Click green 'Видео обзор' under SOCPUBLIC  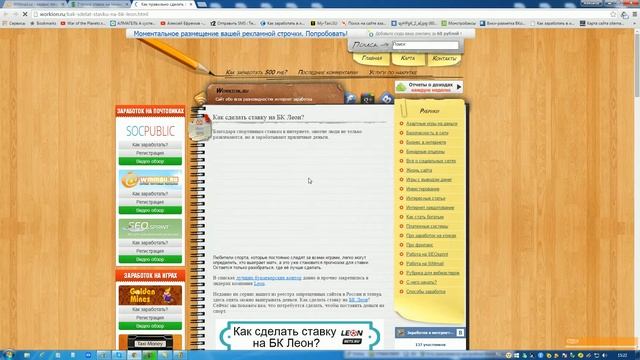tap(150, 161)
